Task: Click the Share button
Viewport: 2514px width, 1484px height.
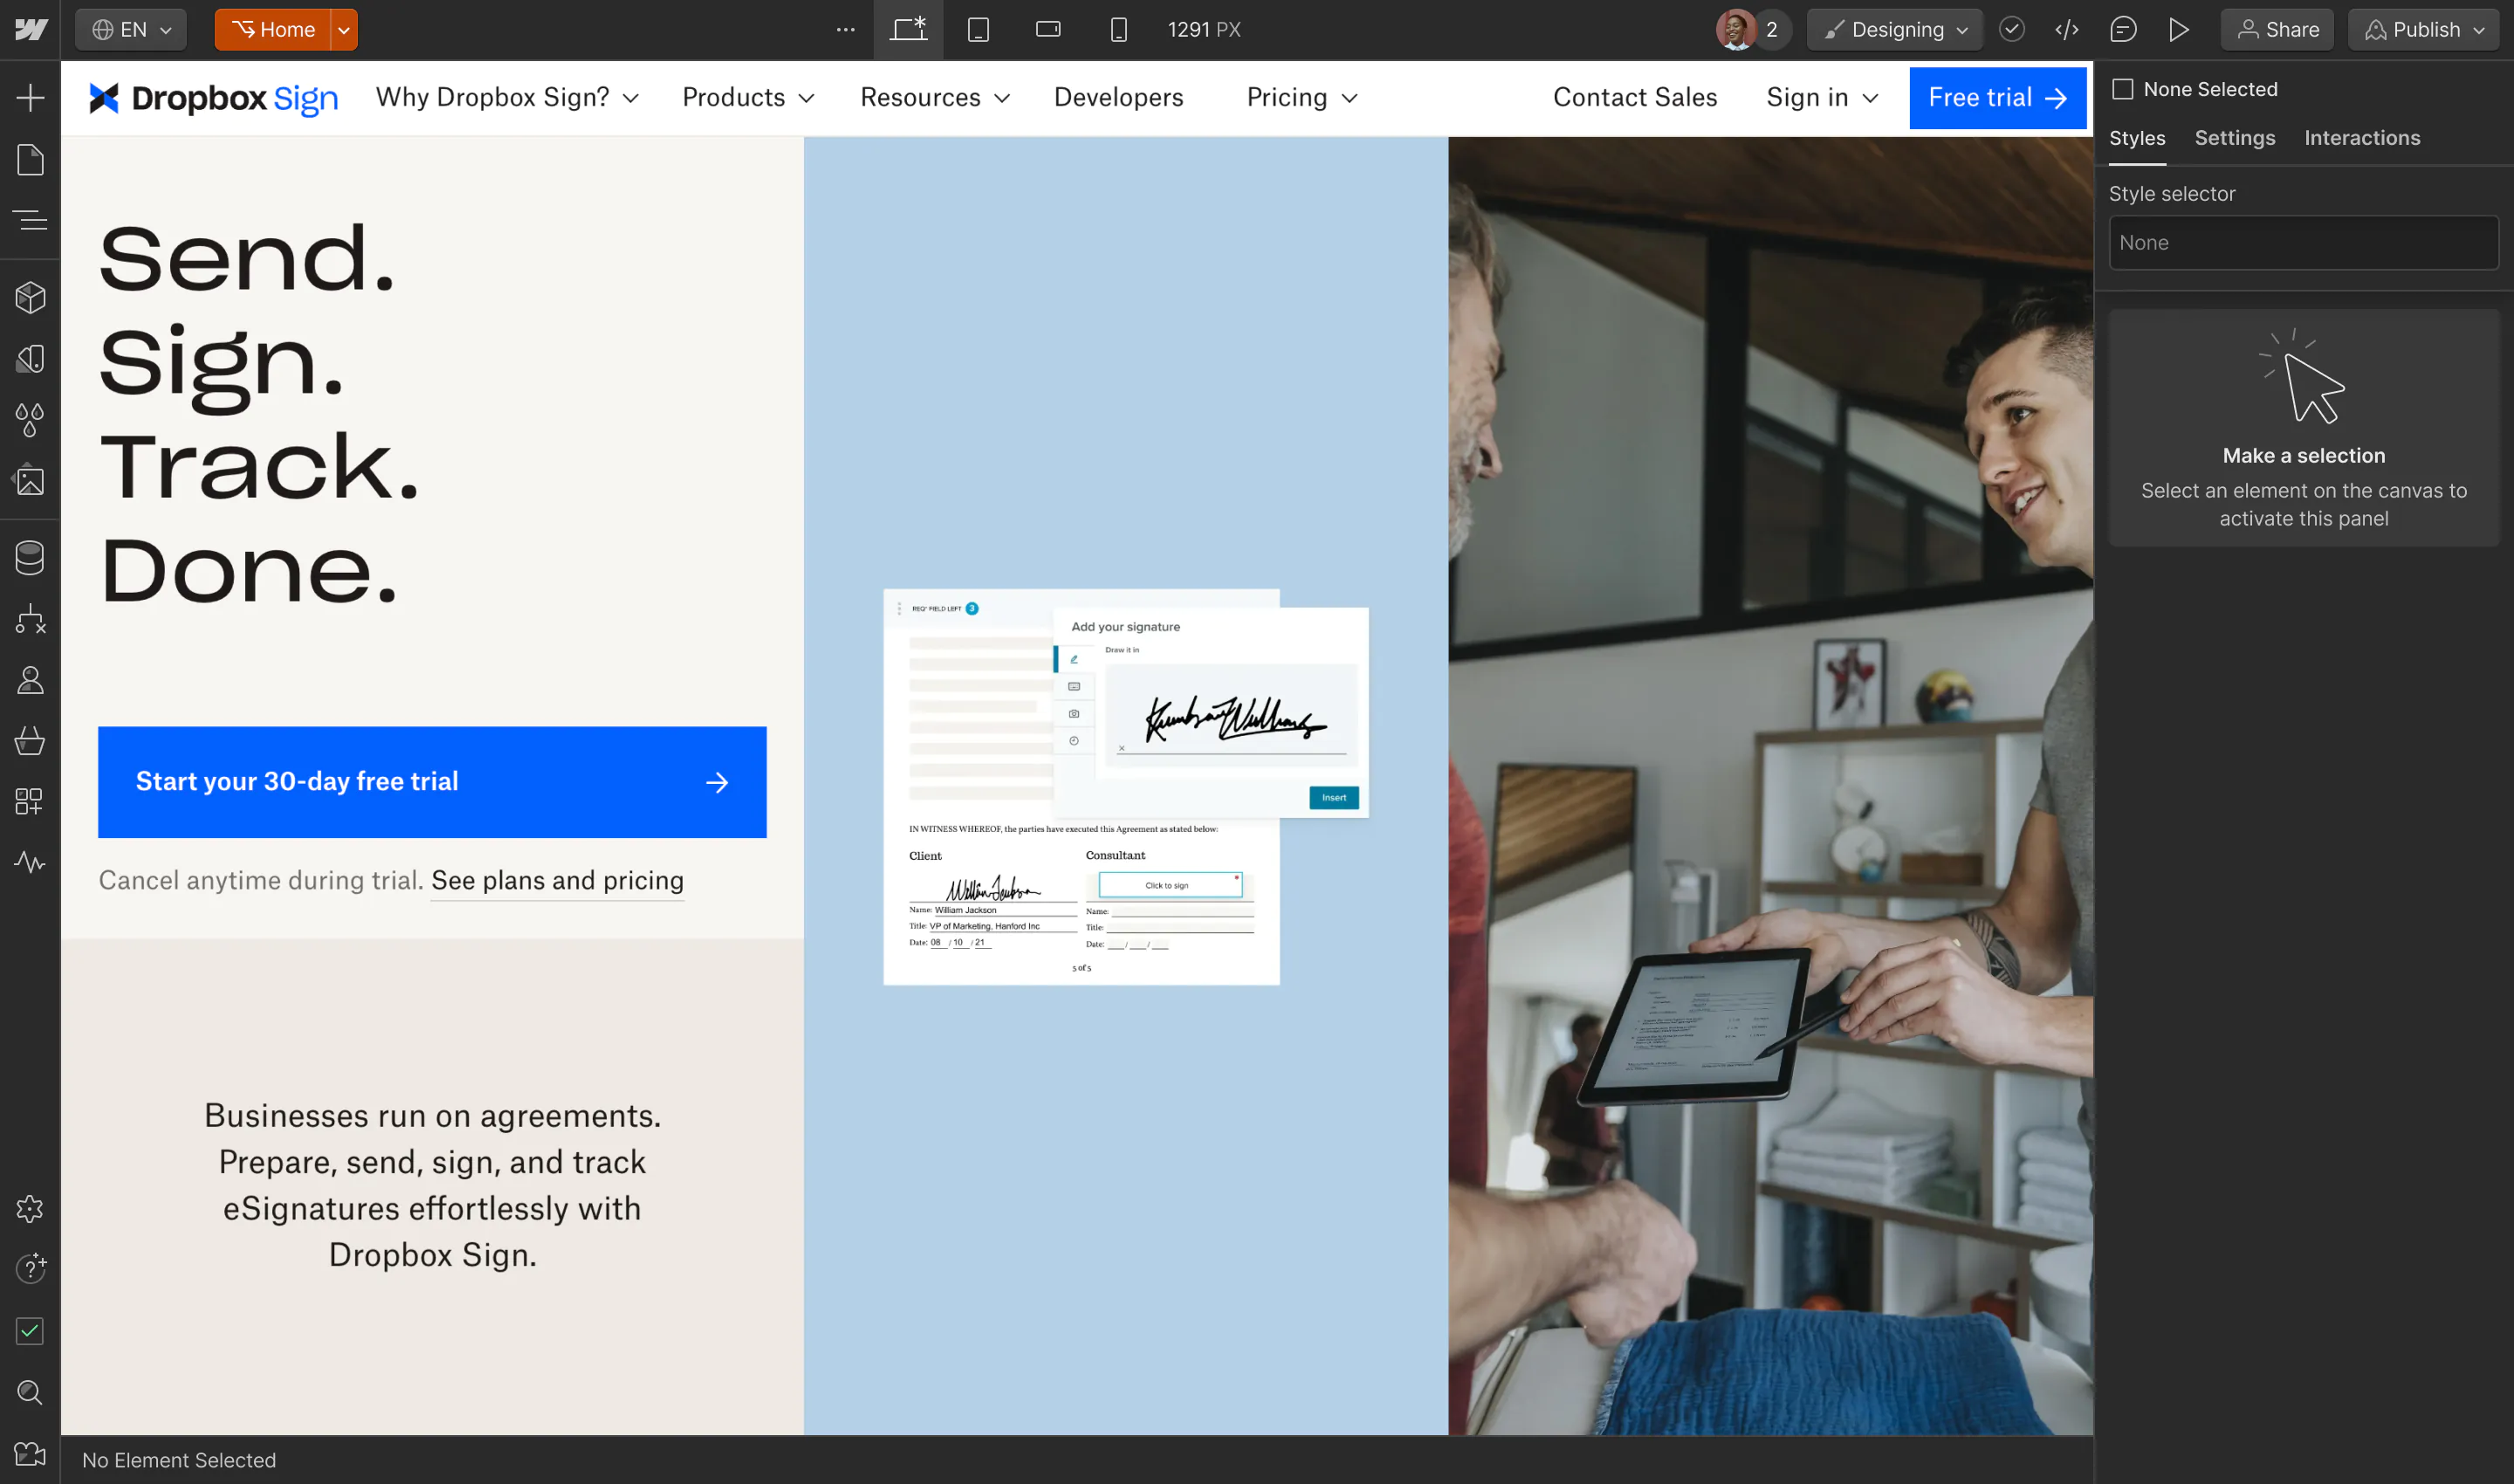Action: [x=2277, y=30]
